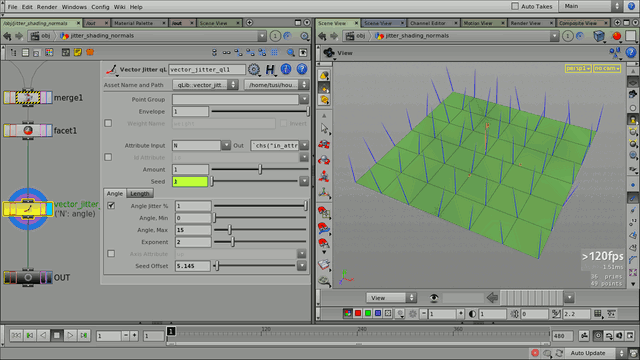Screen dimensions: 640x360
Task: Select the blue channel display icon
Action: click(x=378, y=313)
